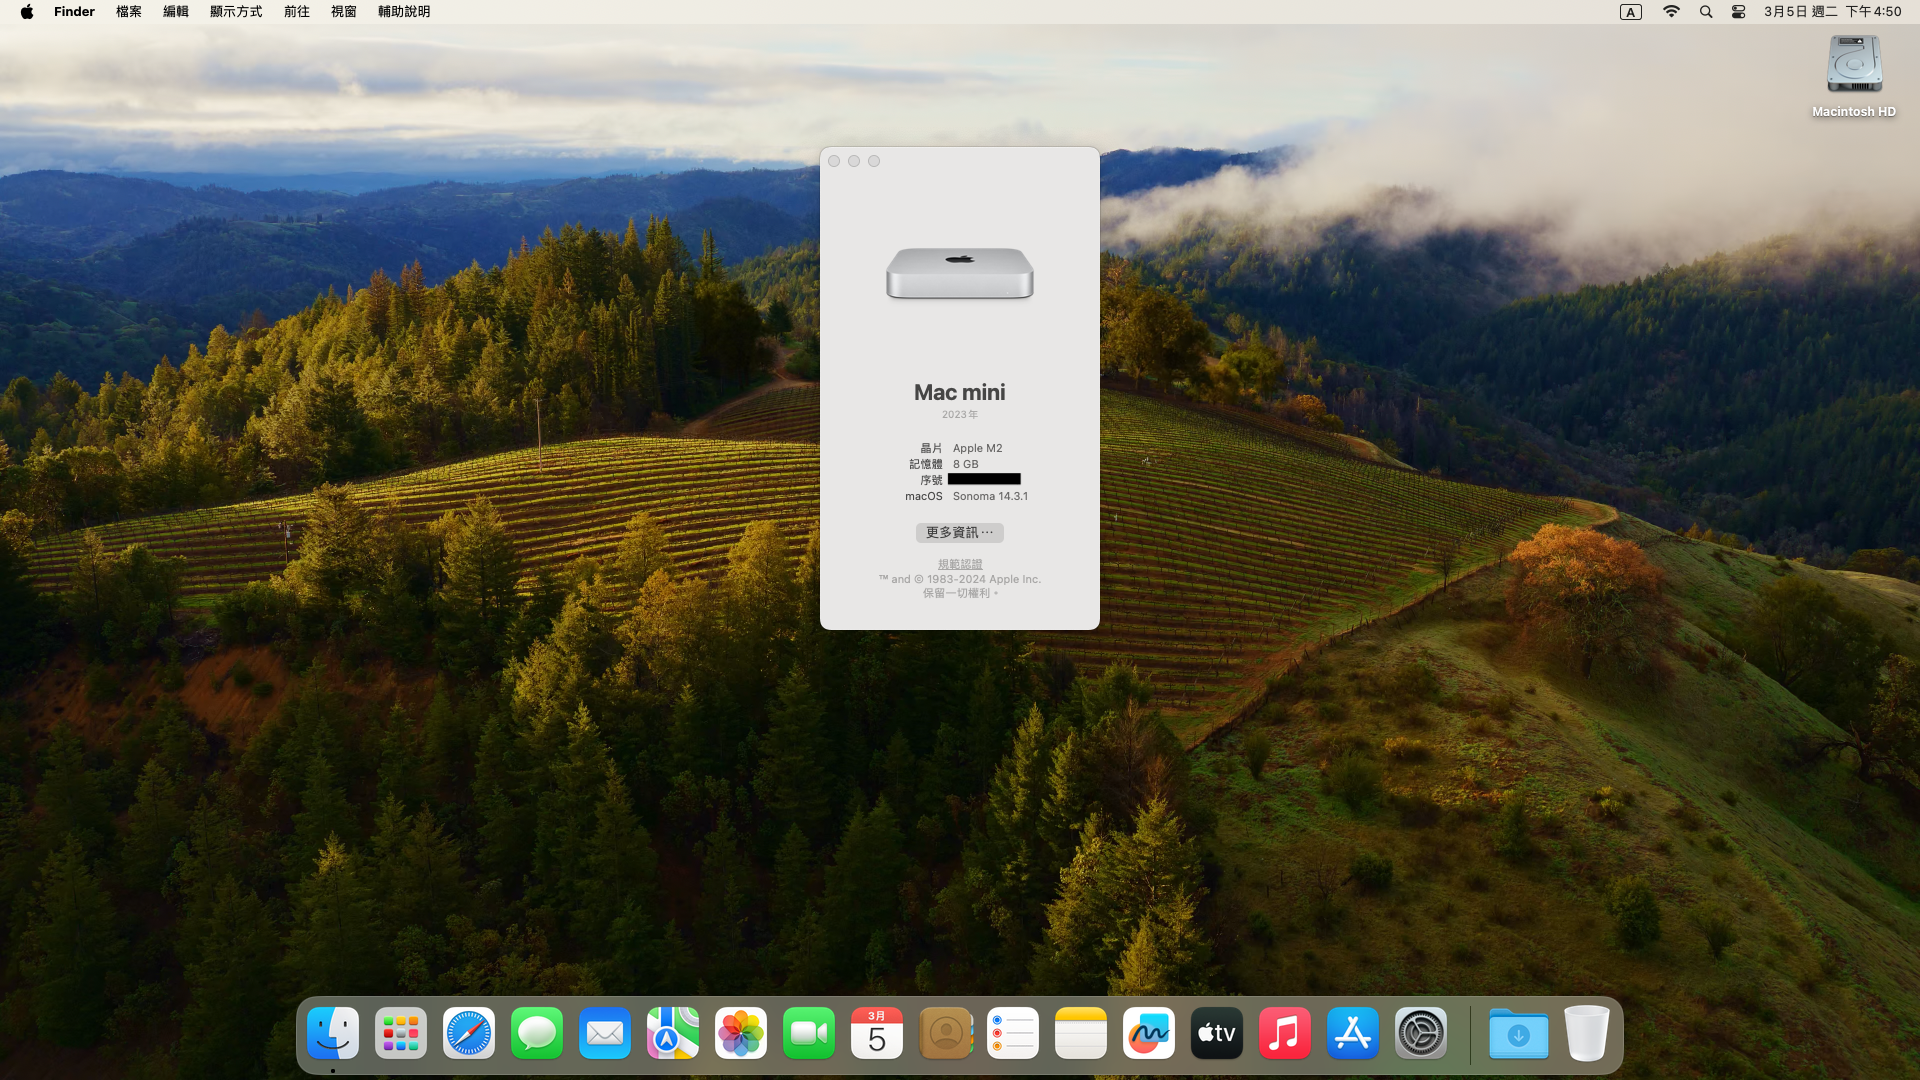Viewport: 1920px width, 1080px height.
Task: Minimize the About This Mac window
Action: click(x=854, y=161)
